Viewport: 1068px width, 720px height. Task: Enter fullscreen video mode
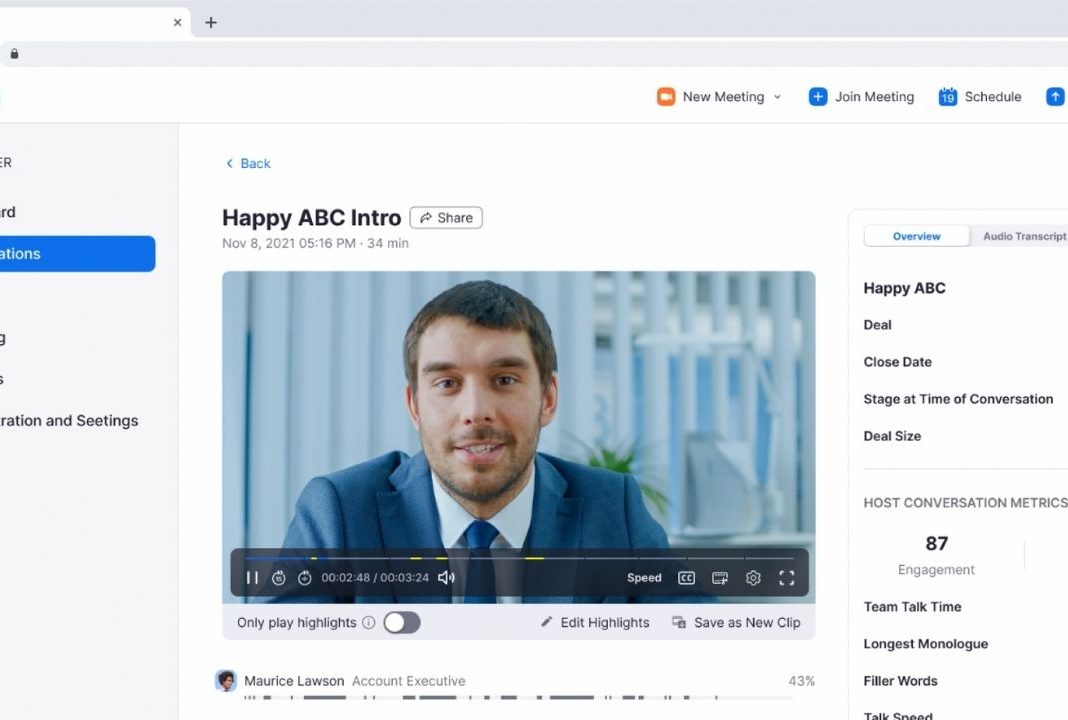[x=787, y=578]
